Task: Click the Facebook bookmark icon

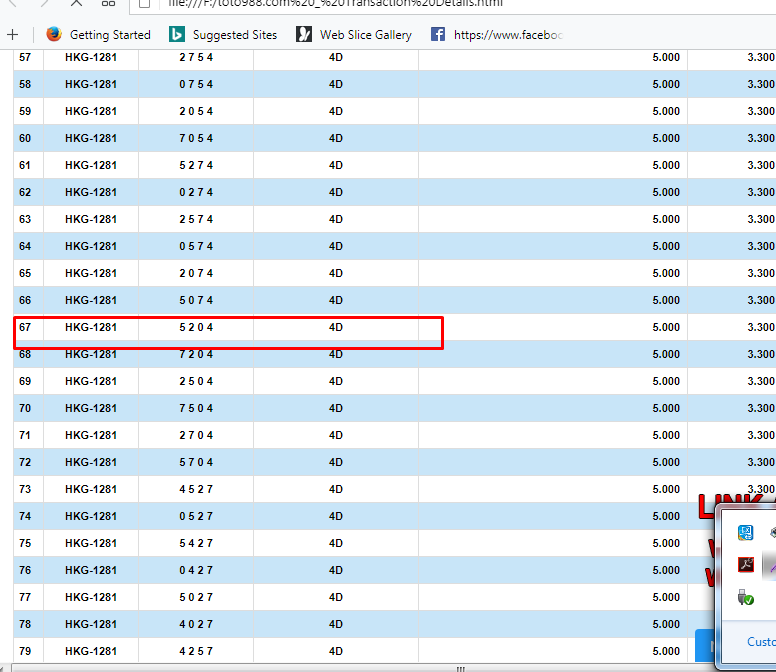Action: click(438, 35)
